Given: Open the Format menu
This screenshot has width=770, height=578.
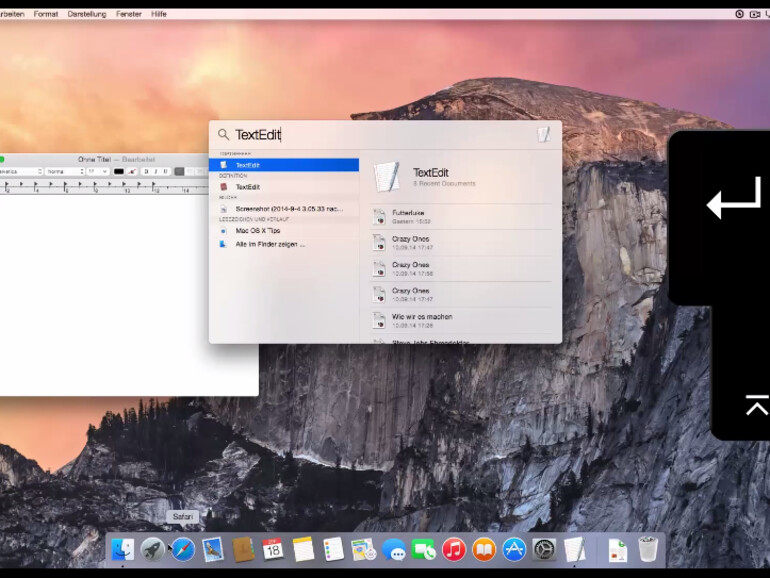Looking at the screenshot, I should (46, 14).
